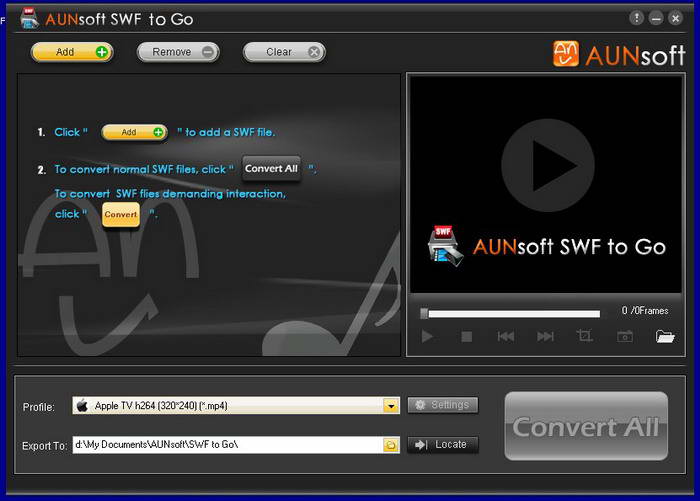Image resolution: width=700 pixels, height=501 pixels.
Task: Click the orange Convert sample in instructions
Action: (x=121, y=215)
